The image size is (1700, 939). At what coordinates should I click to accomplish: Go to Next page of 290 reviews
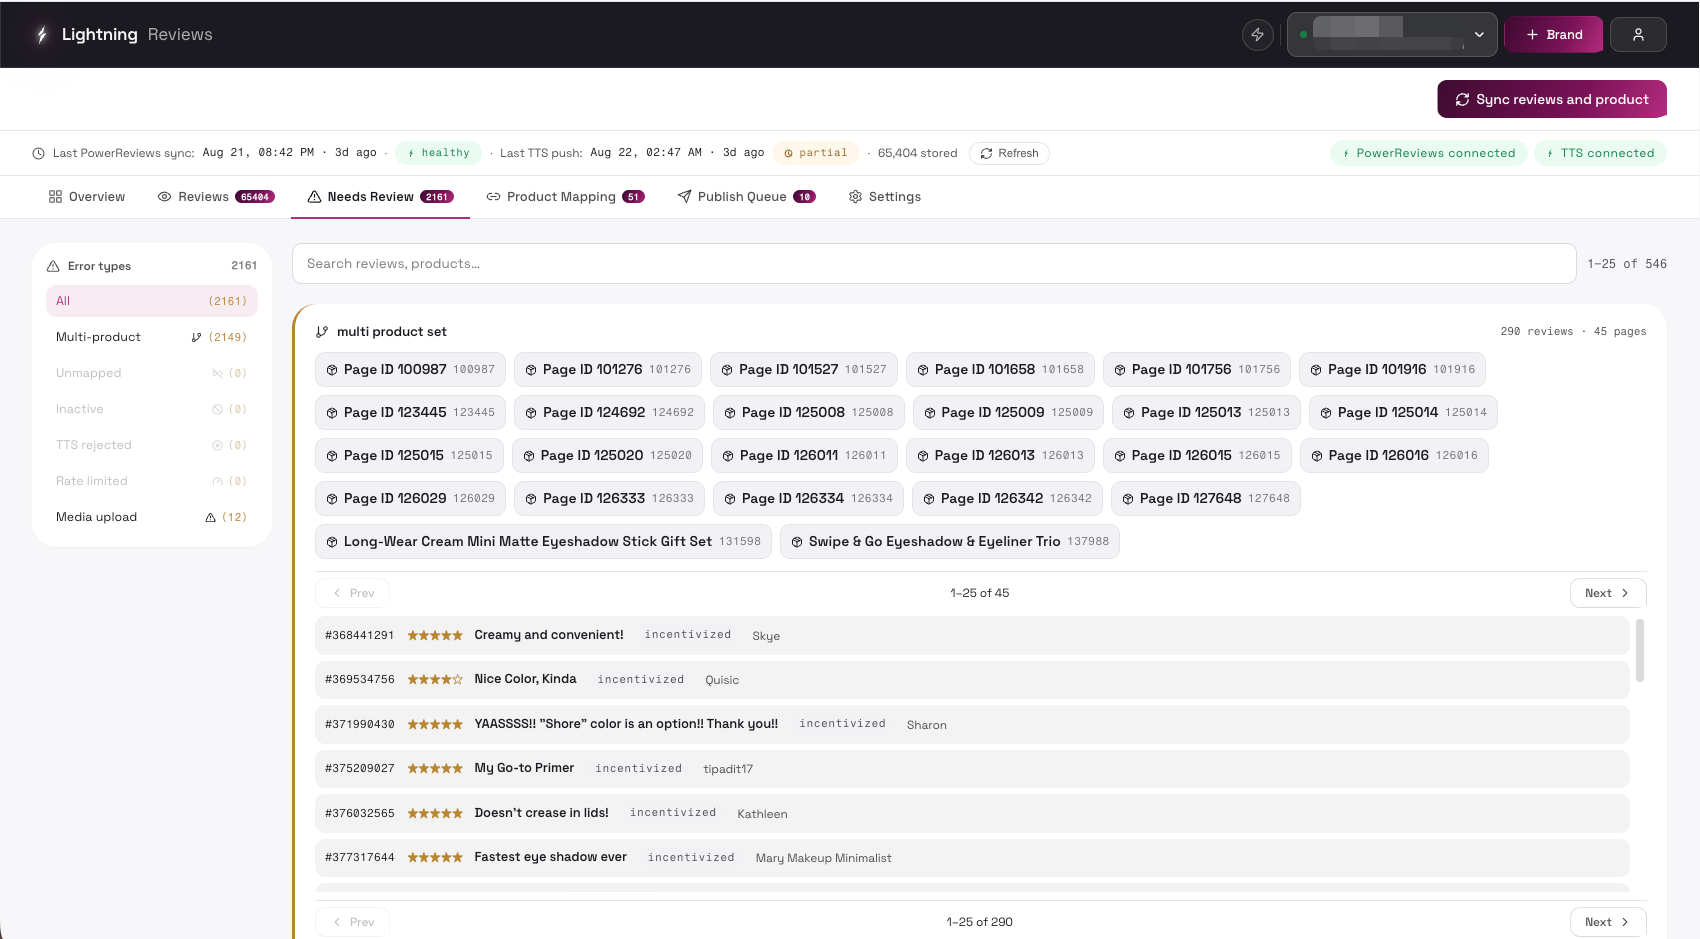[1608, 922]
